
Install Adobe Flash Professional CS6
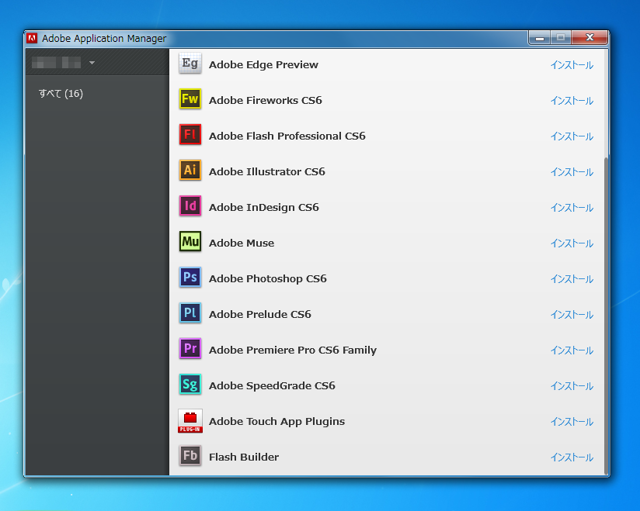coord(572,136)
